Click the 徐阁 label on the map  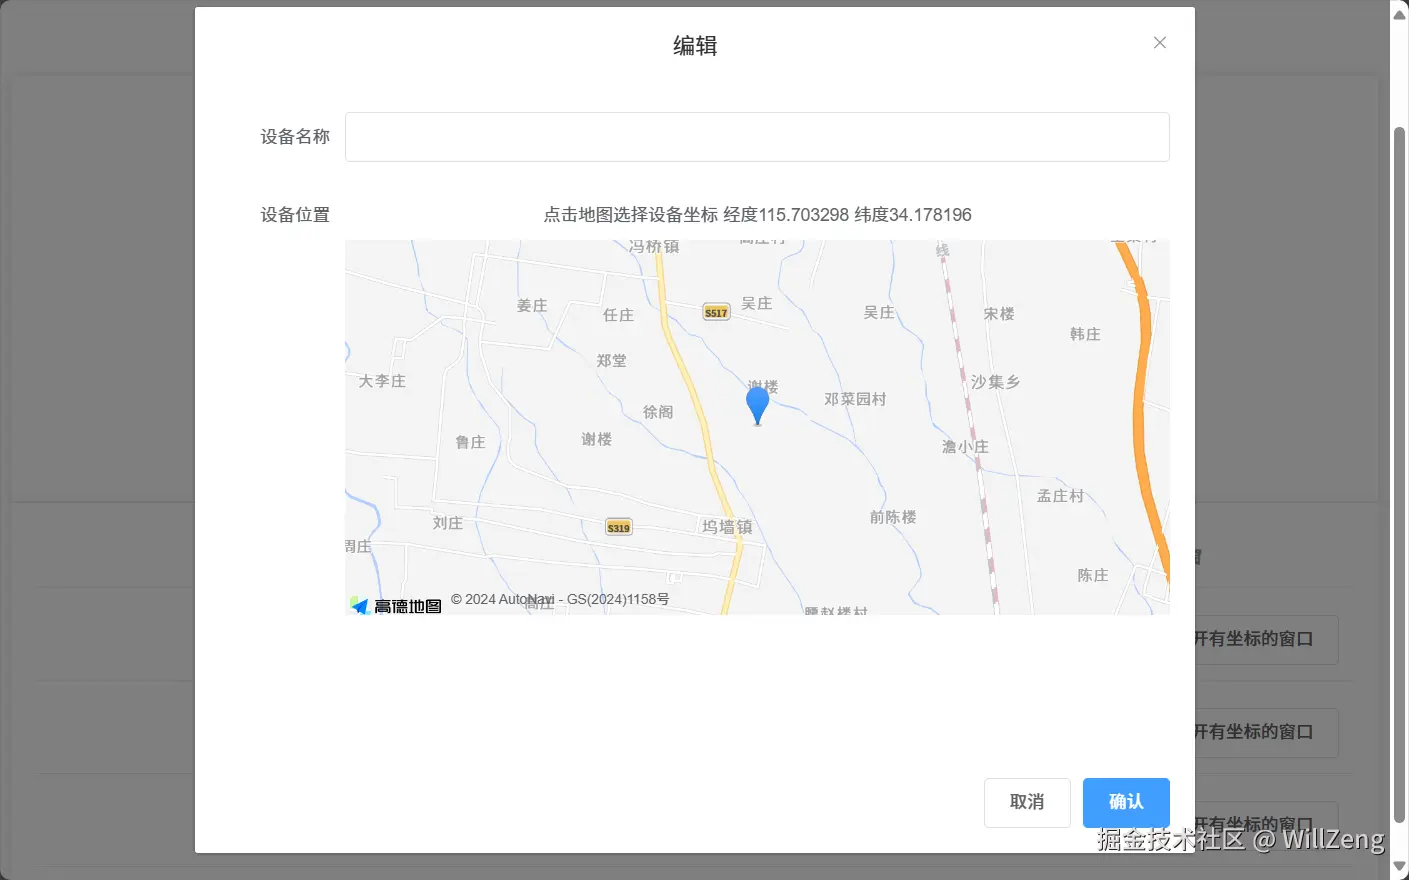(658, 412)
